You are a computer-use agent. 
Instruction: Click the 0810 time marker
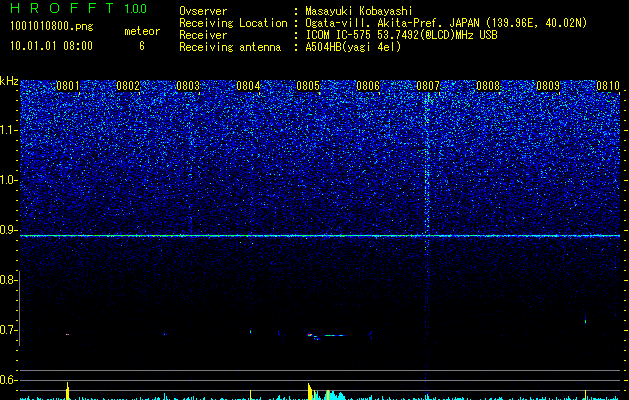coord(608,86)
